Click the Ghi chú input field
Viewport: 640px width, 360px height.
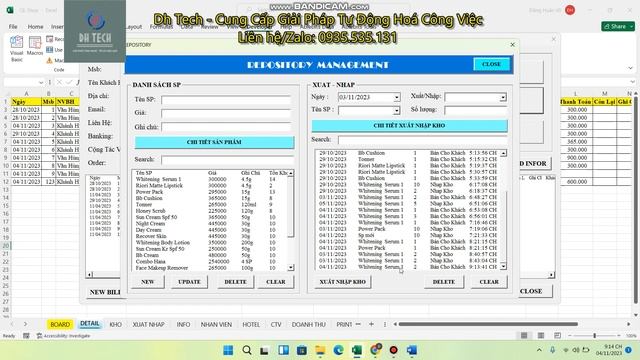(x=226, y=127)
